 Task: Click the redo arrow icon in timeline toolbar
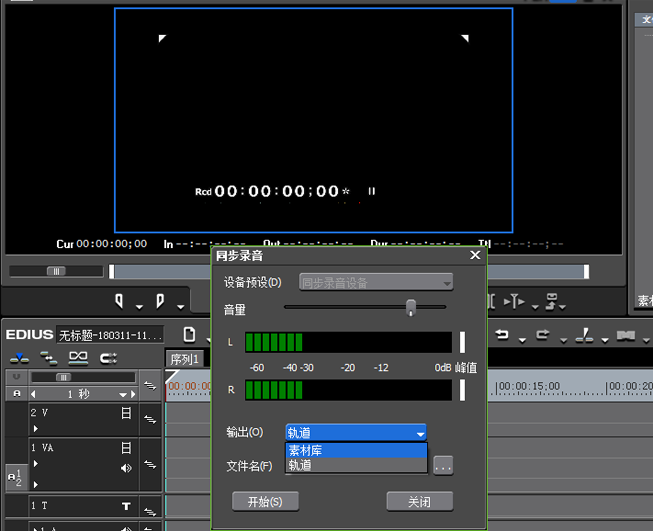[x=543, y=334]
